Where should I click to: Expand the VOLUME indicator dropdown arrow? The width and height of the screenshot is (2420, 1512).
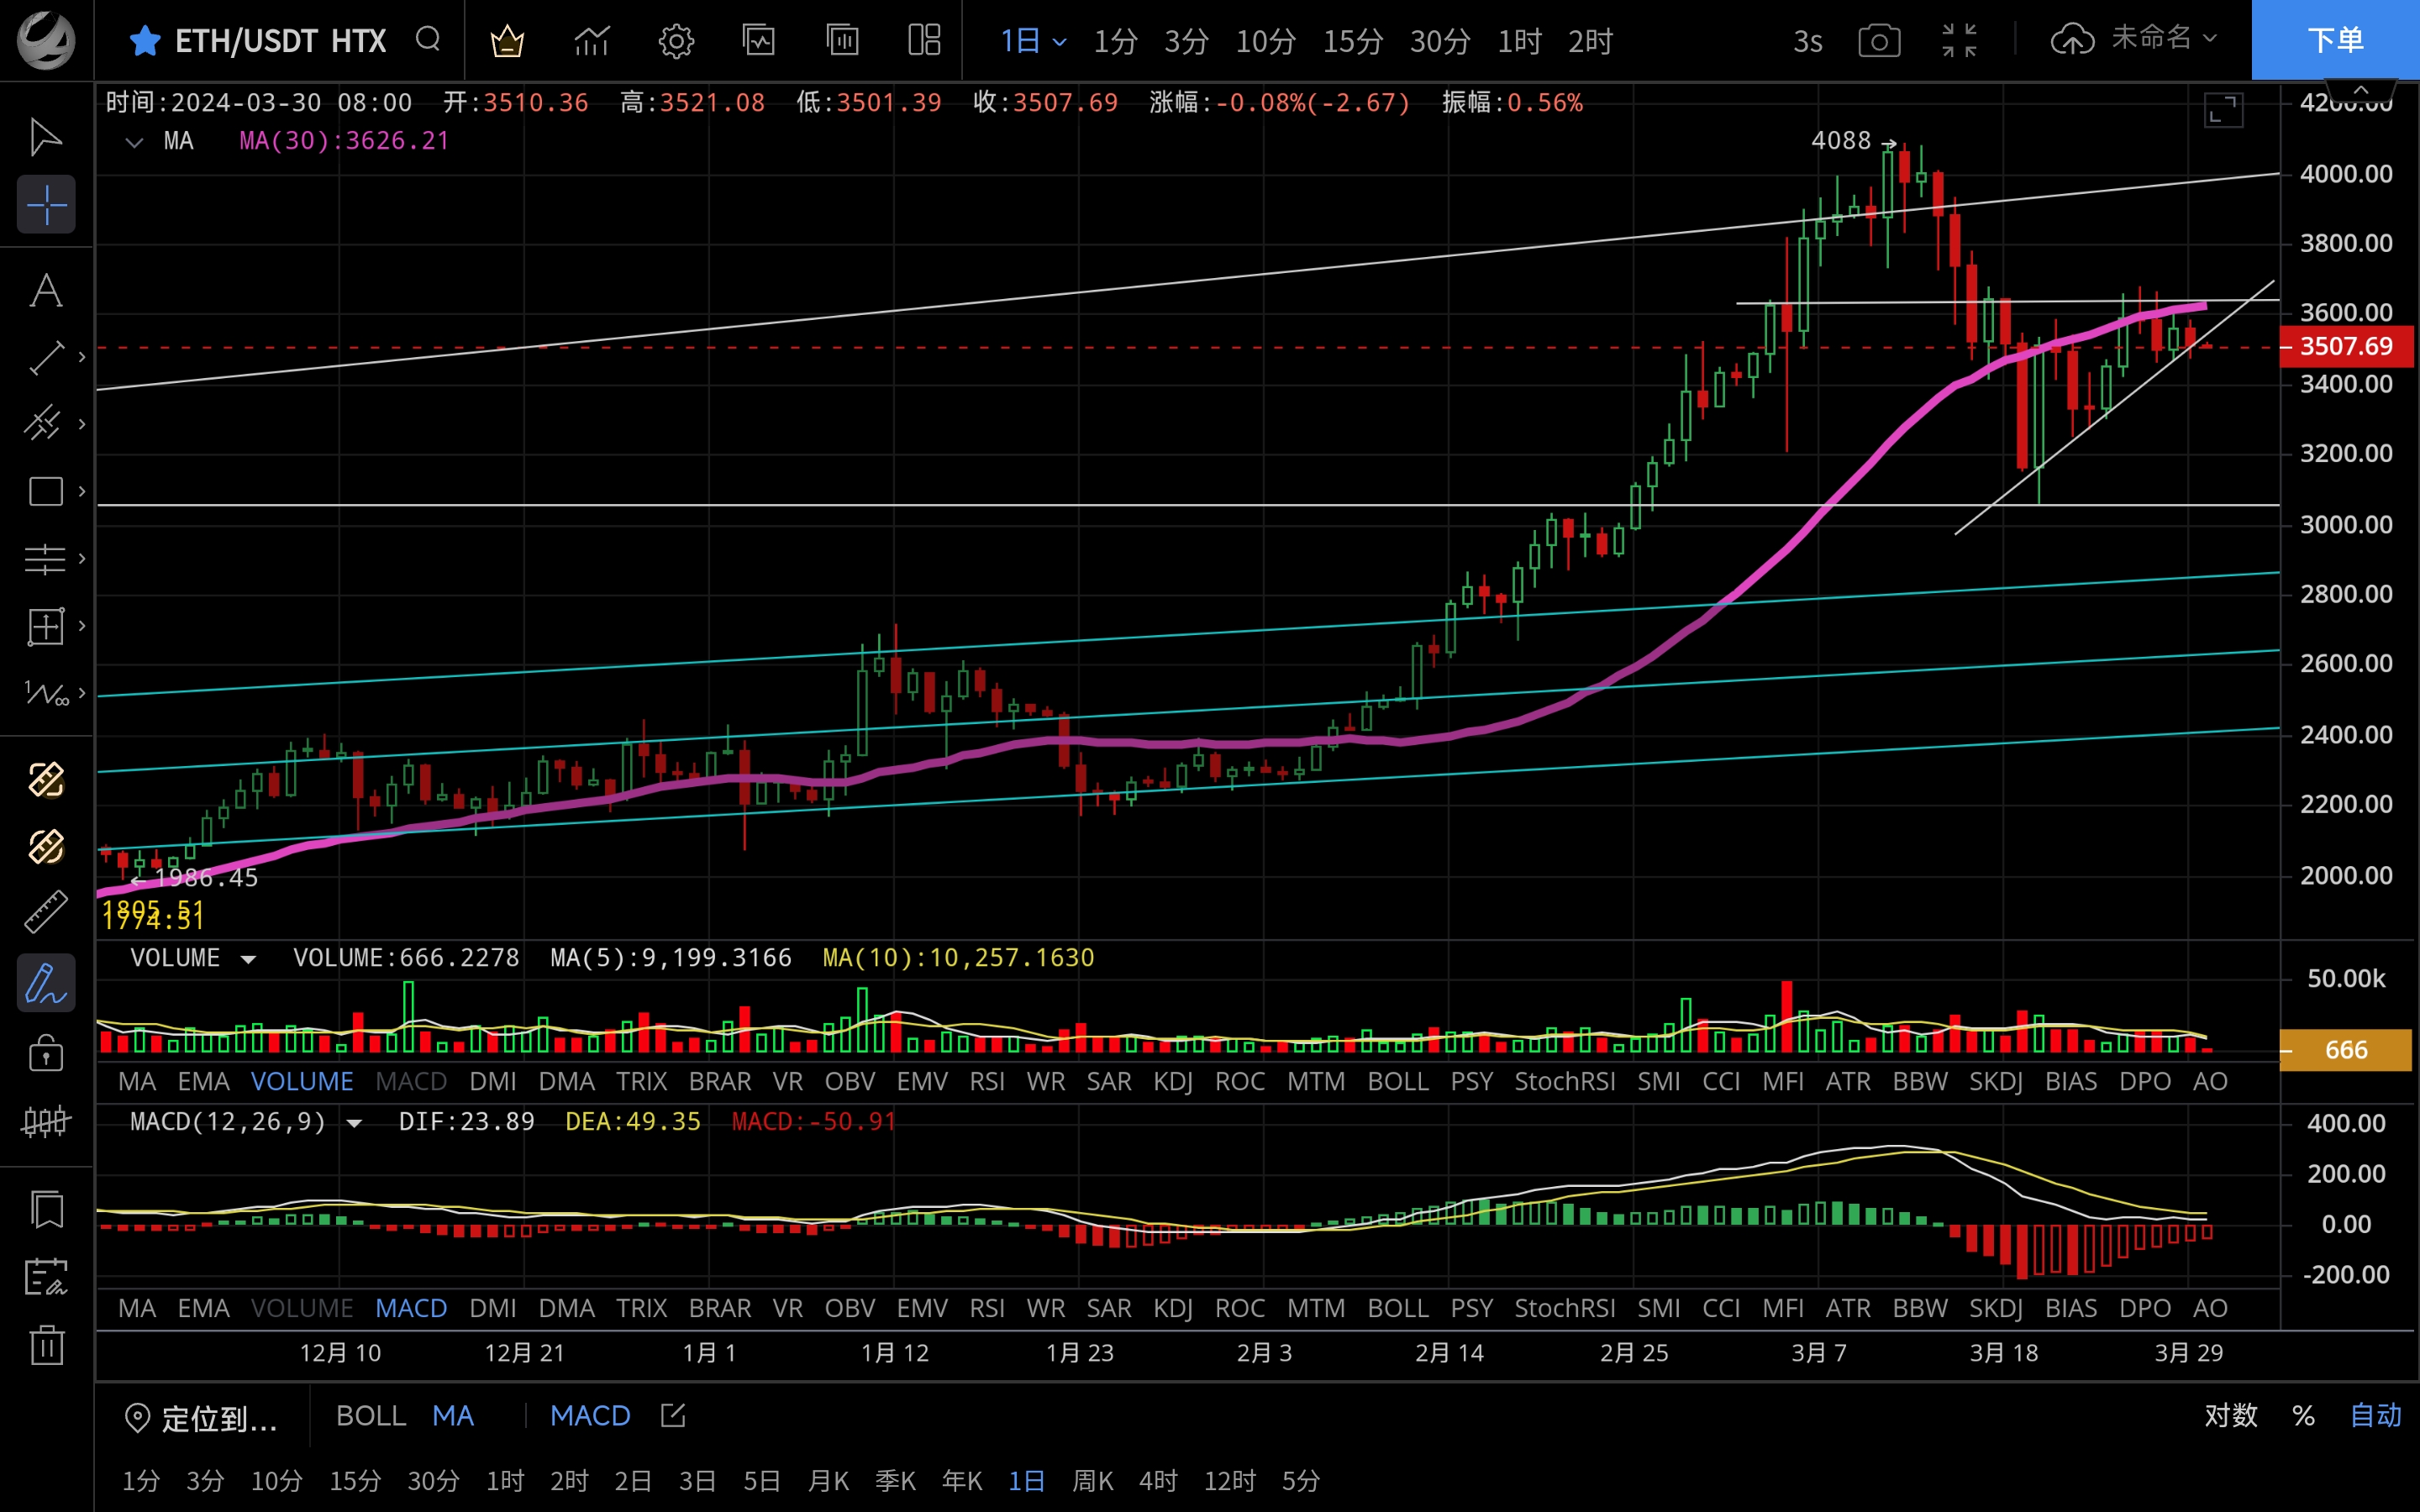coord(248,959)
